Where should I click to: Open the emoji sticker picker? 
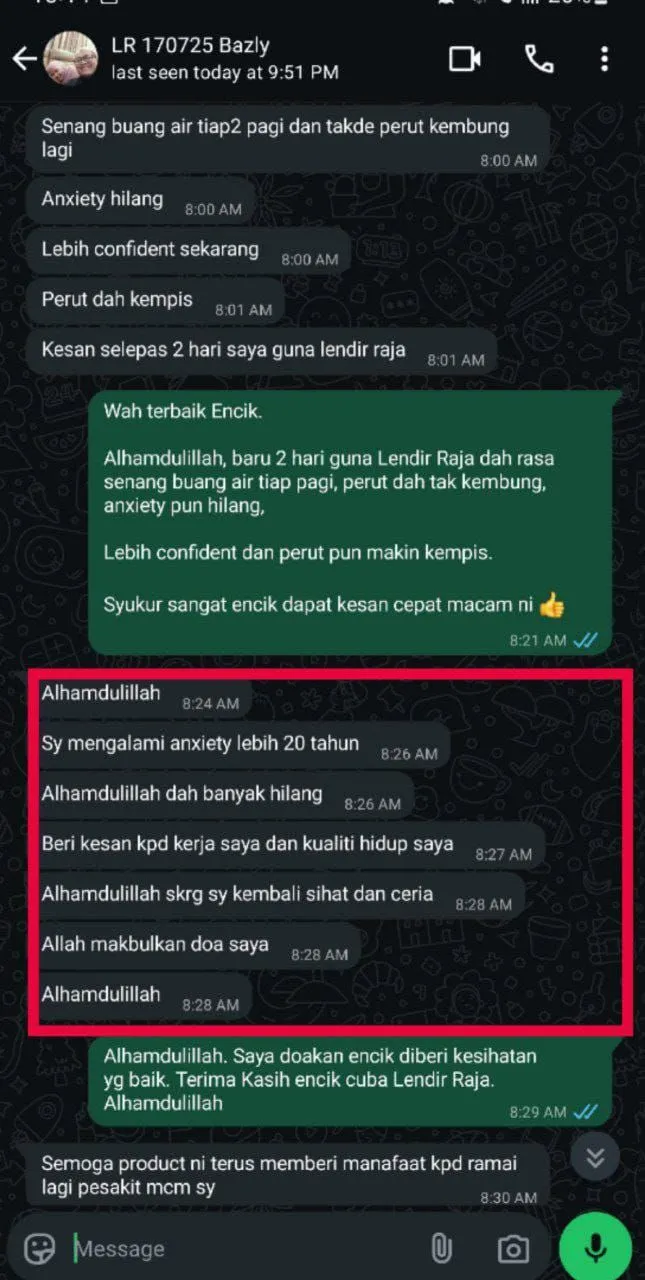[40, 1248]
